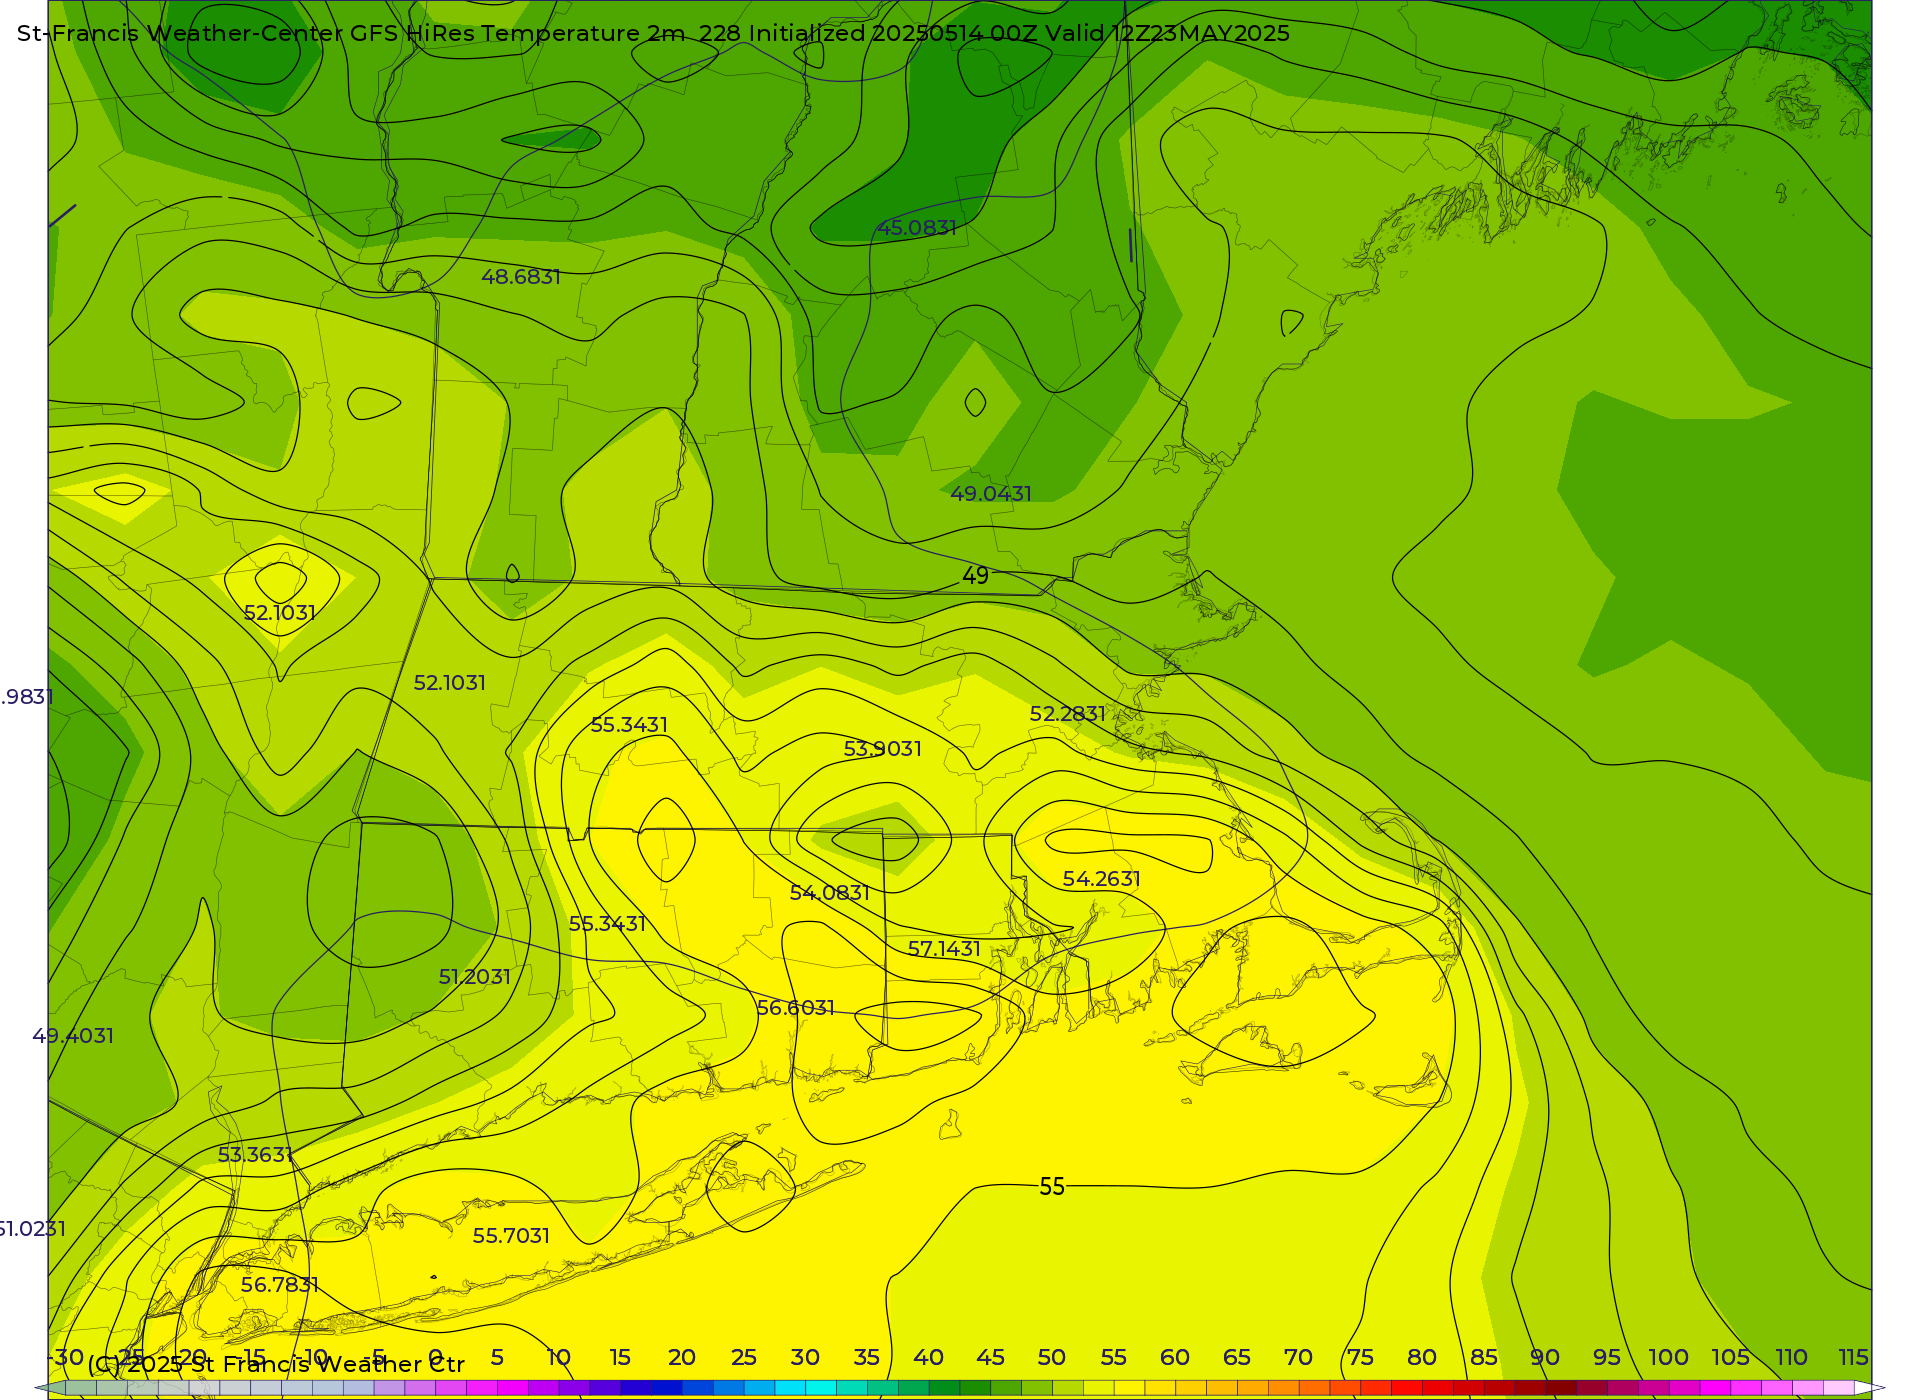Click the map title text at top

(x=653, y=33)
